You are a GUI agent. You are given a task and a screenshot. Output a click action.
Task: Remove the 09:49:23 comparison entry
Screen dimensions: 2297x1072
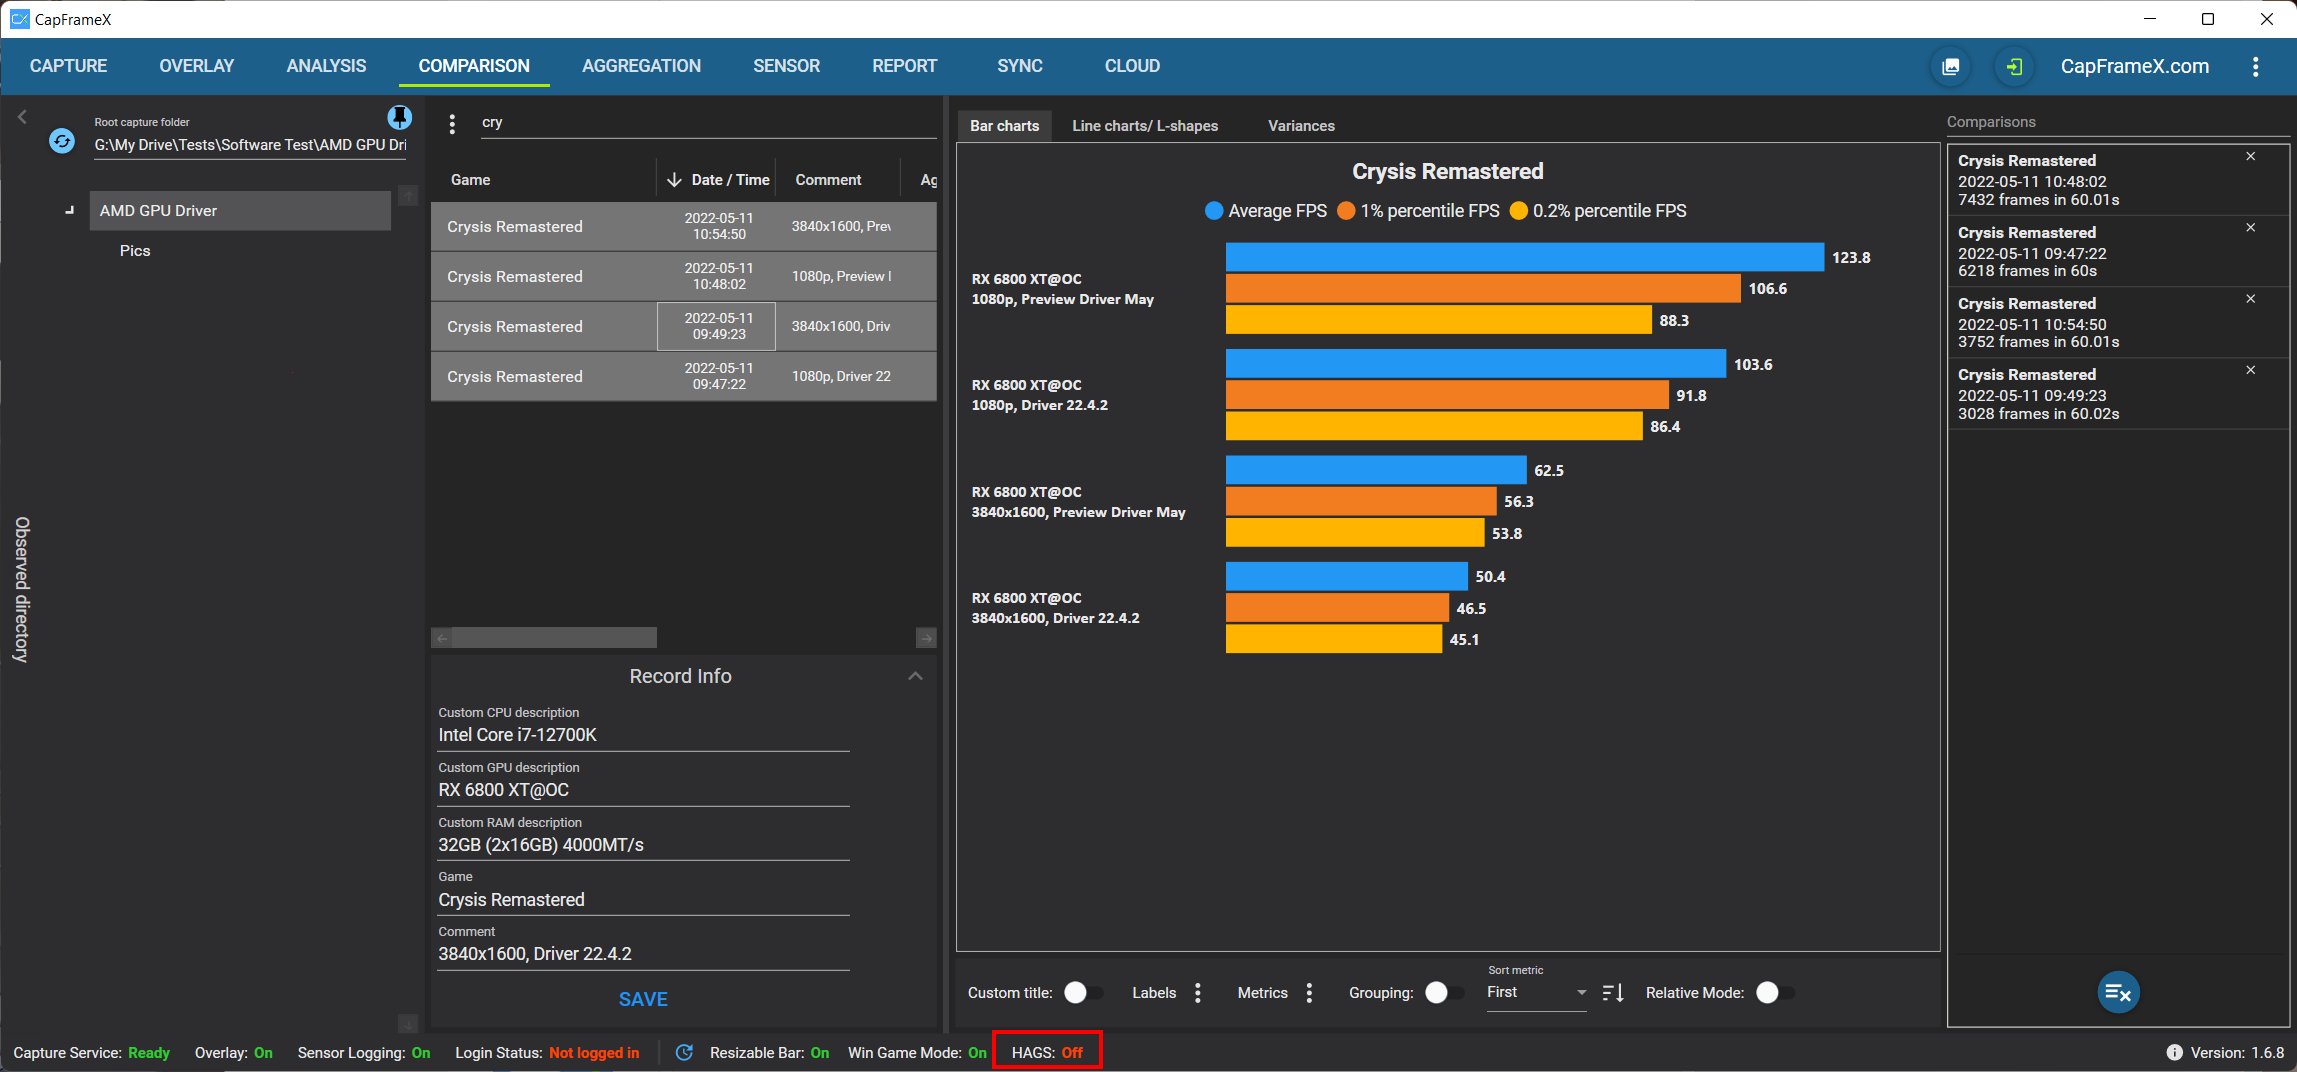pos(2250,370)
